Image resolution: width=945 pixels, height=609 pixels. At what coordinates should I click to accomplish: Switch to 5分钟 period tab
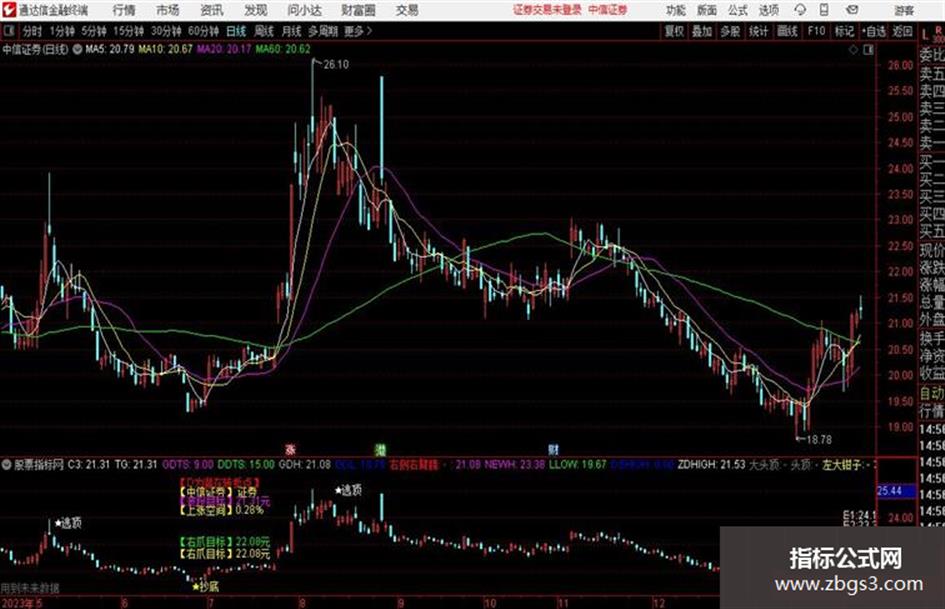click(x=93, y=31)
